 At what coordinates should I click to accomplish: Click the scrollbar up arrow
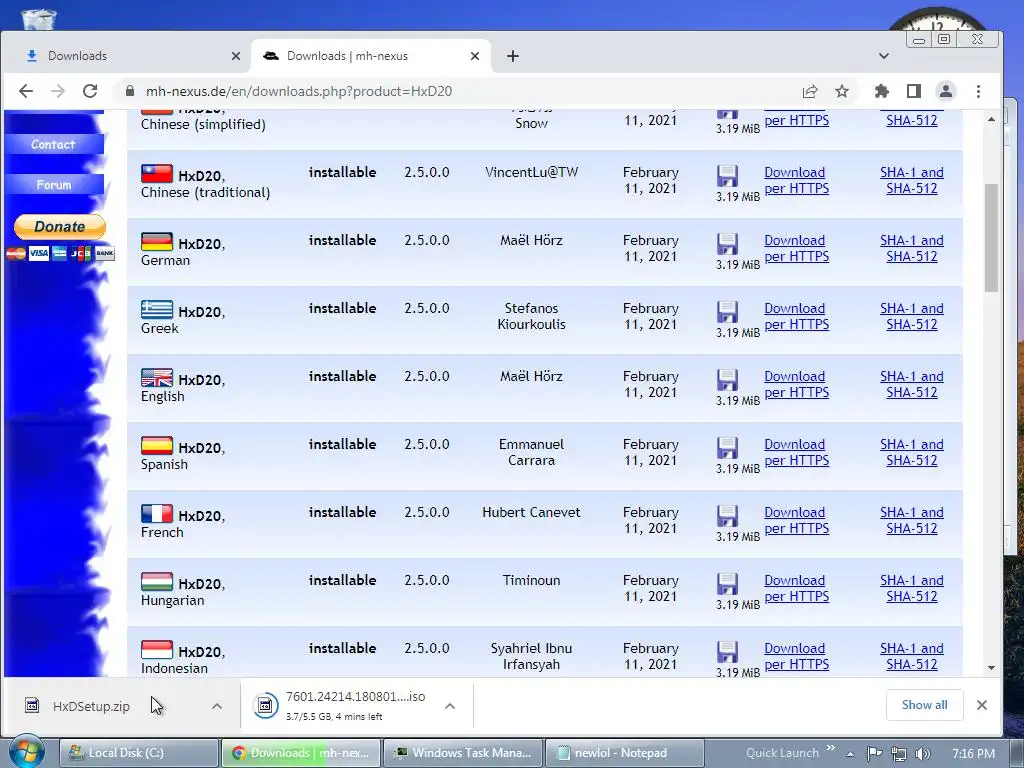coord(991,120)
